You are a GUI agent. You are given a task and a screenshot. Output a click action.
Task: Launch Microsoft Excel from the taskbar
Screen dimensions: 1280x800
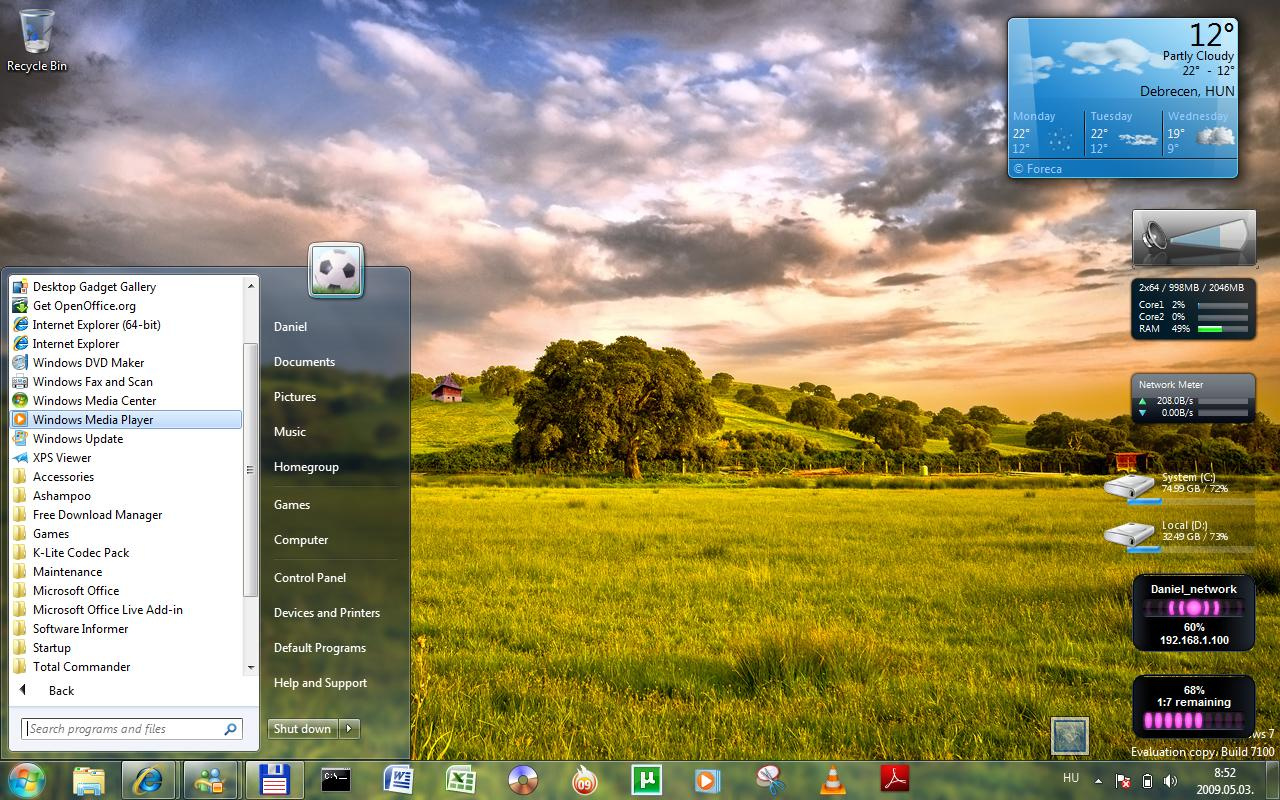coord(459,780)
